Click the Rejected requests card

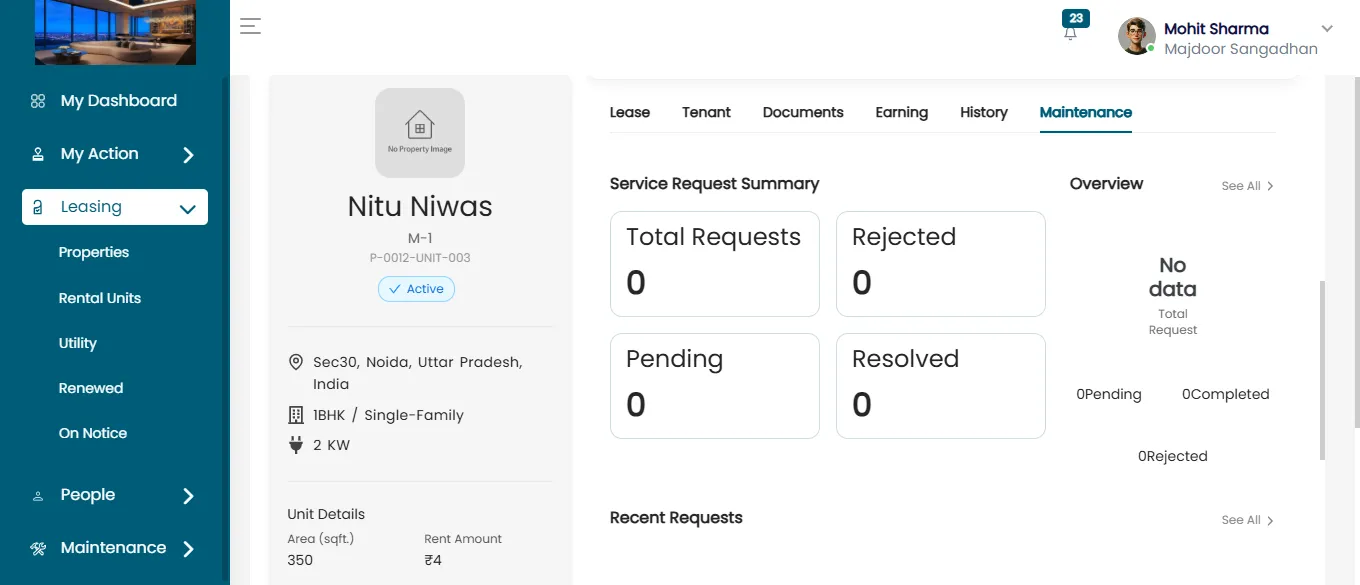(x=941, y=264)
